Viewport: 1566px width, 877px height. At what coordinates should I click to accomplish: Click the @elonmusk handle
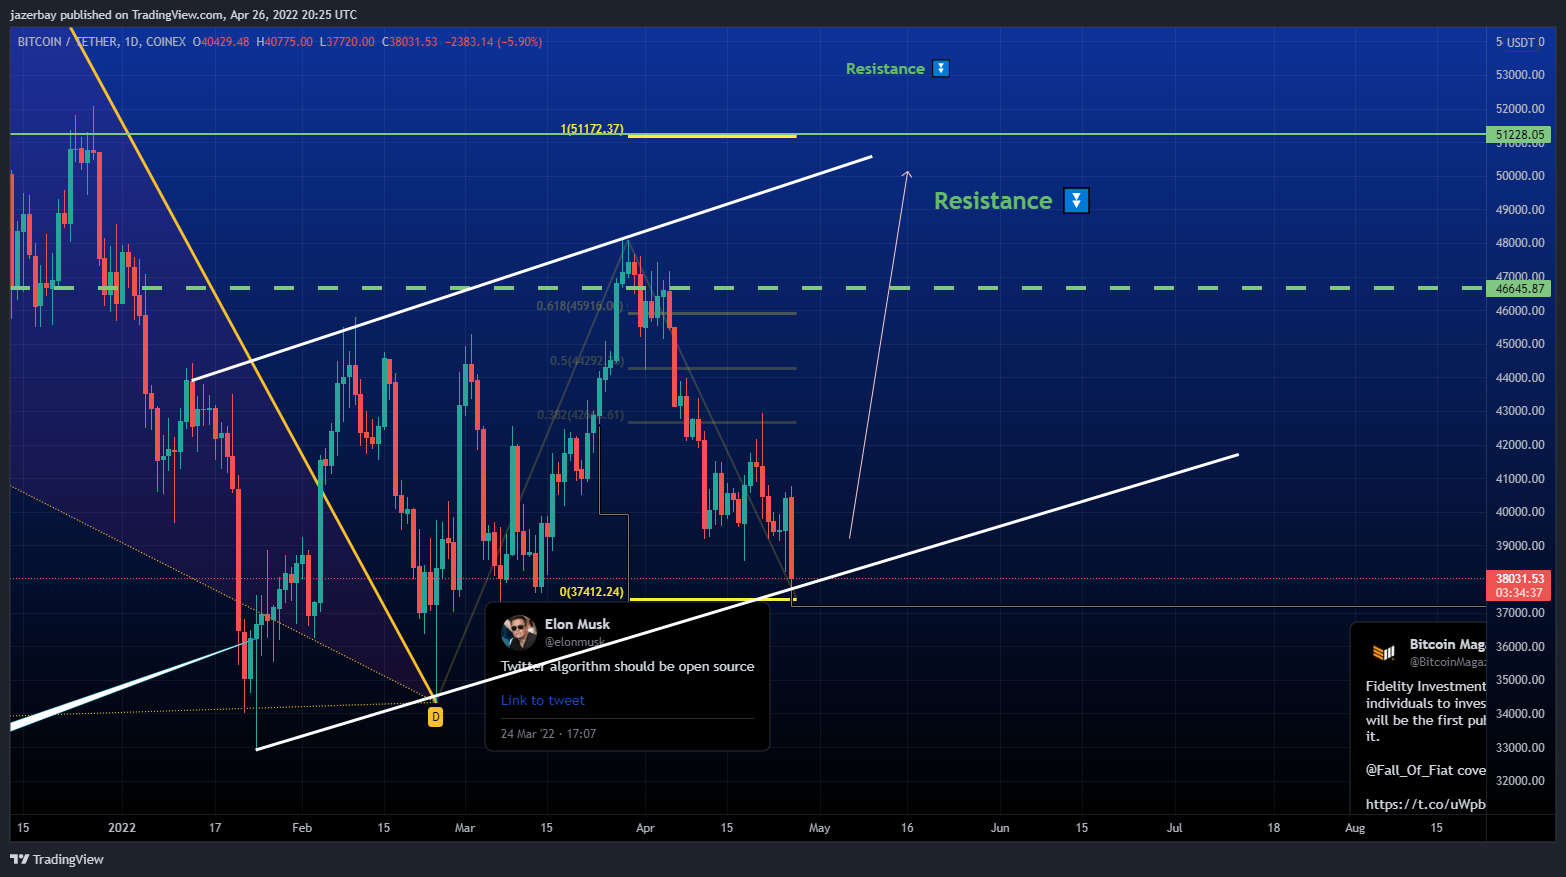(575, 642)
